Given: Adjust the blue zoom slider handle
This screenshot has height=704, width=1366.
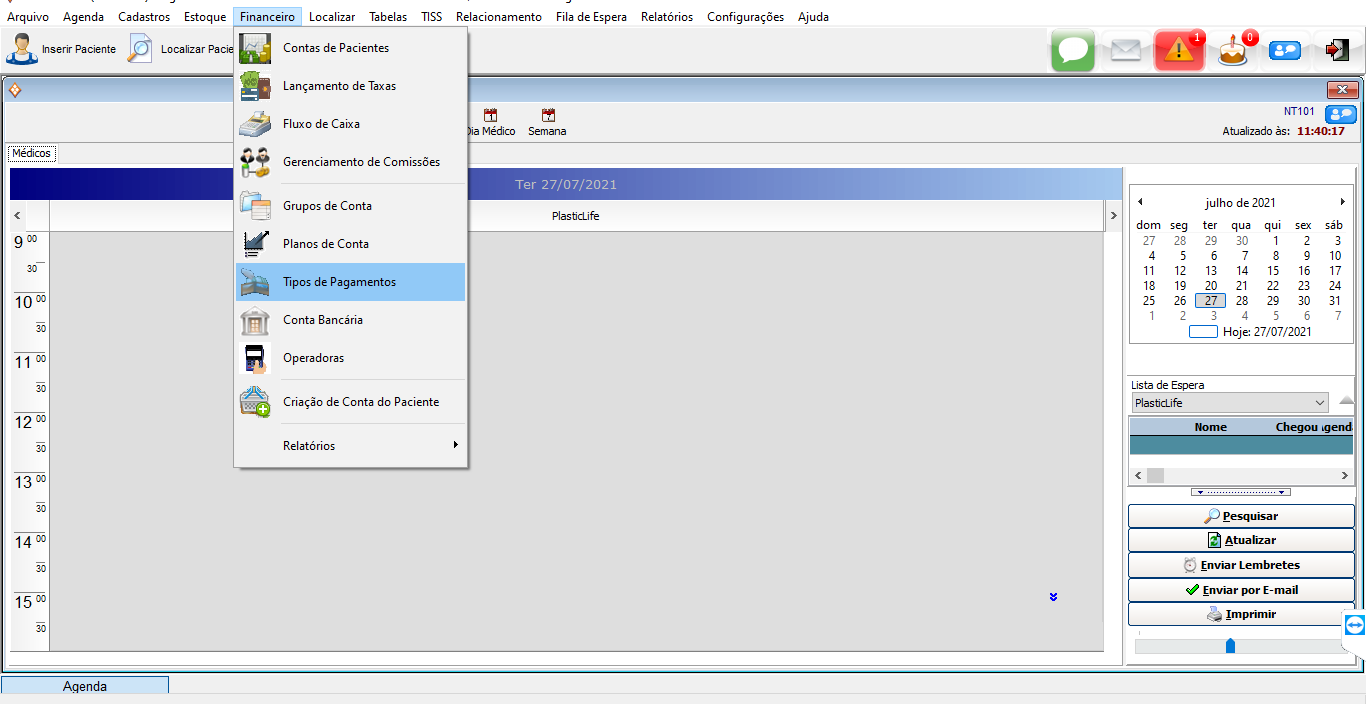Looking at the screenshot, I should click(1230, 646).
